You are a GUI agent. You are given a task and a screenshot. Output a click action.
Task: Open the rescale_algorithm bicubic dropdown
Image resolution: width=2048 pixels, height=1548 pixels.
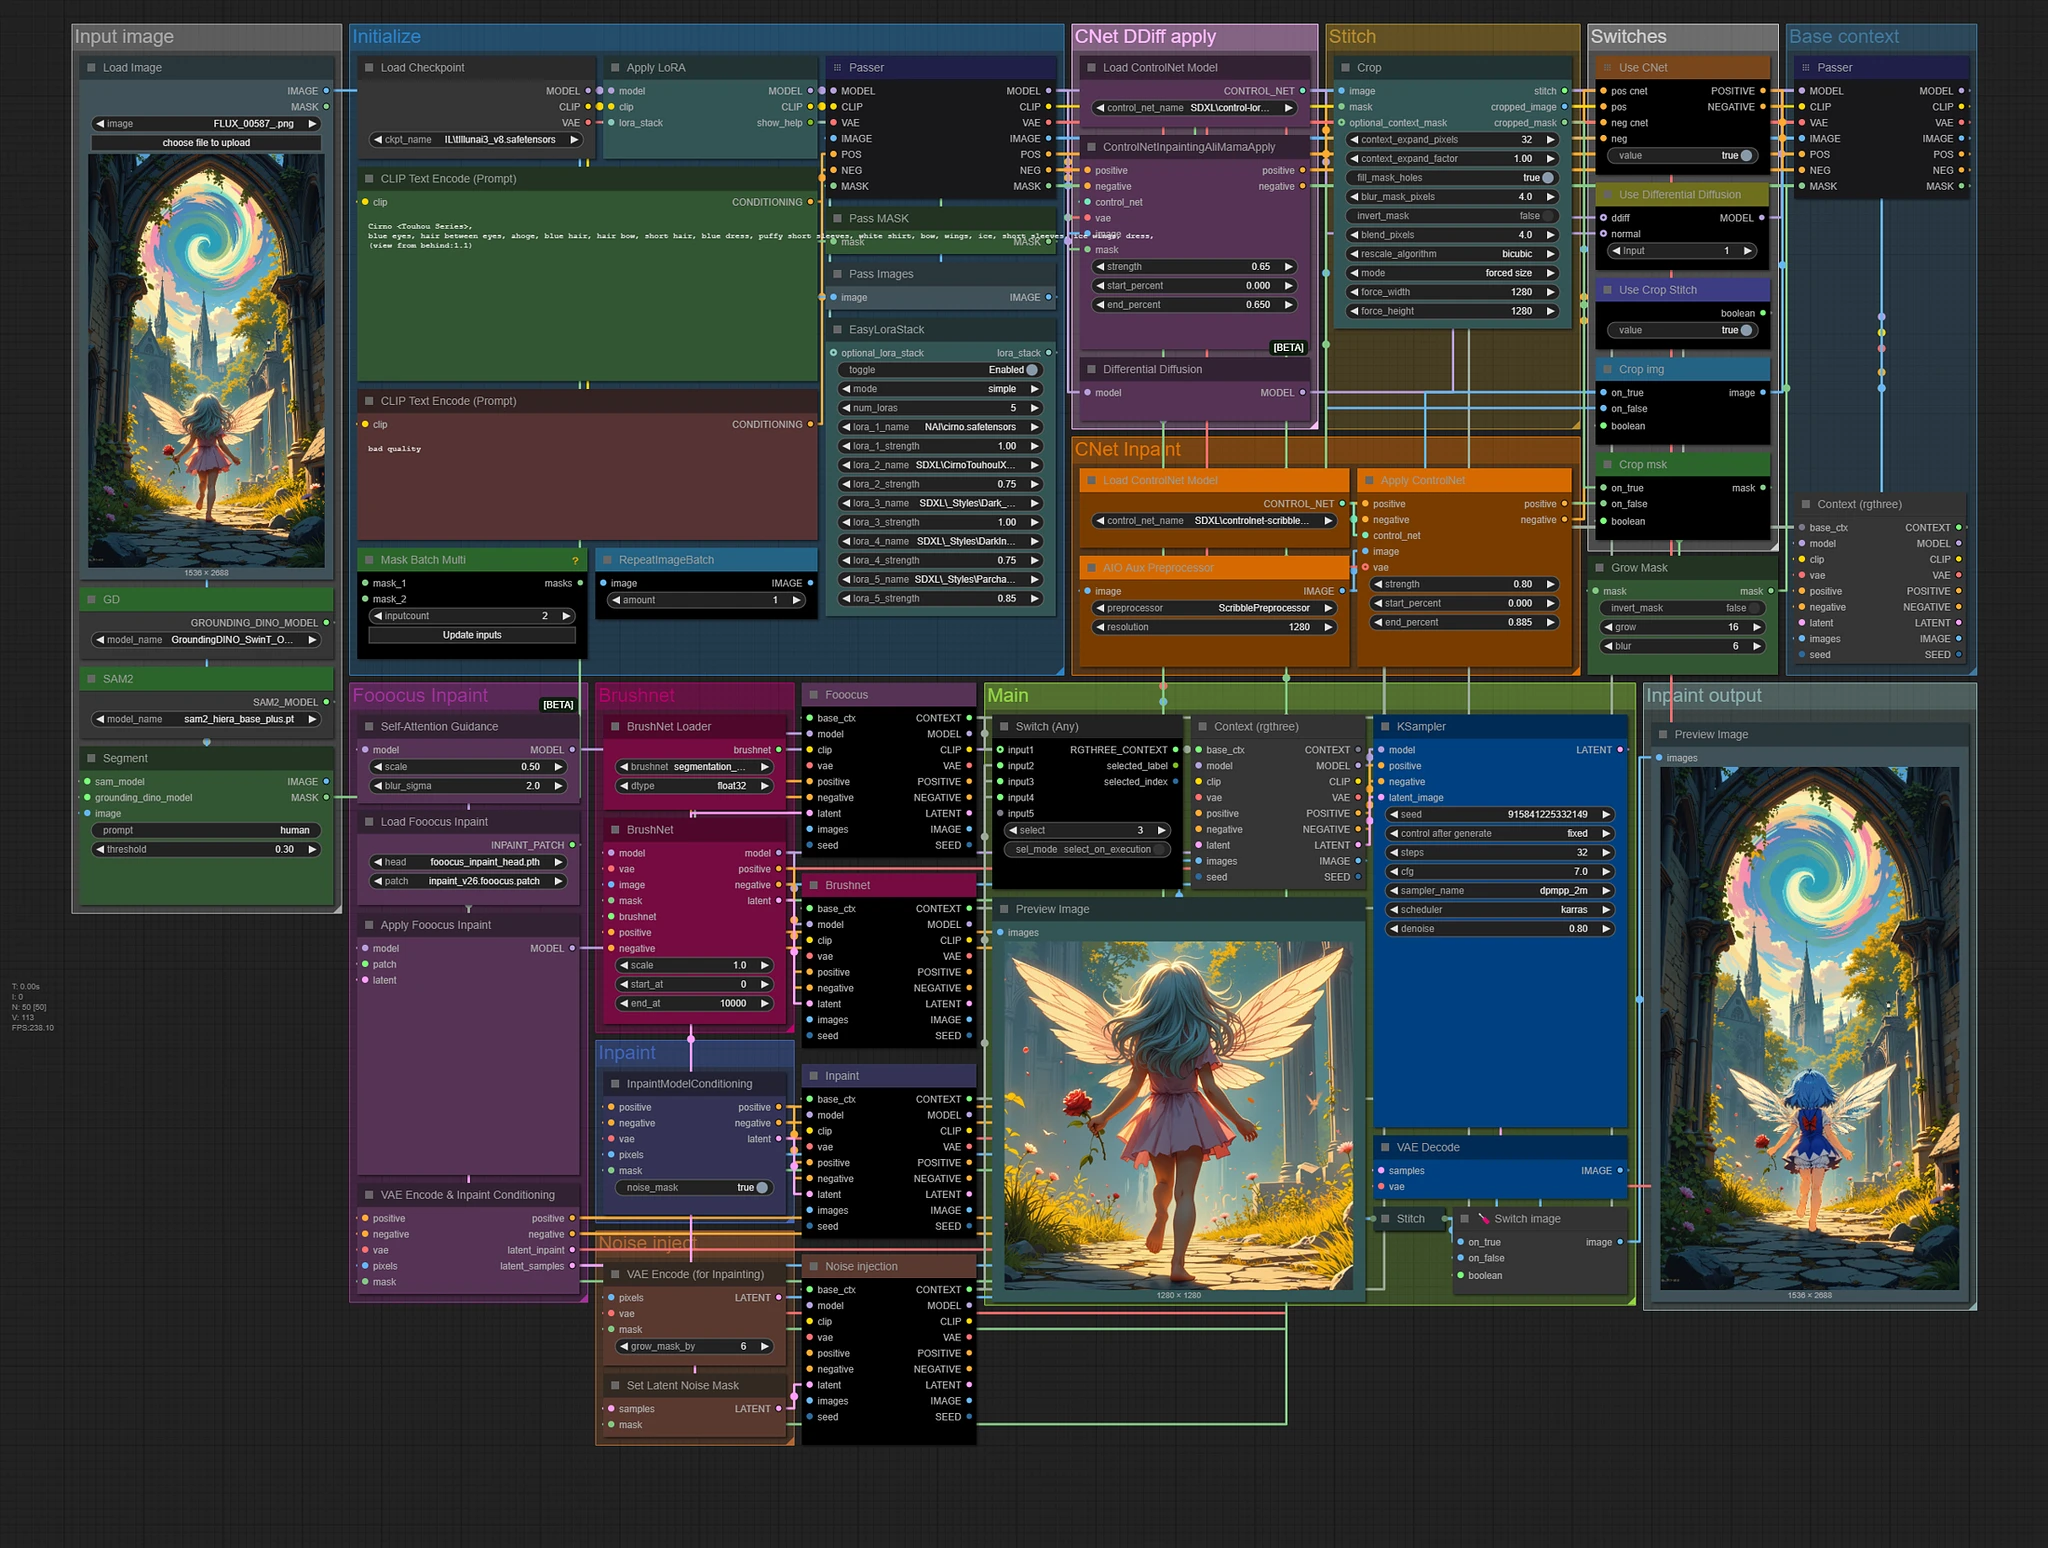1452,254
